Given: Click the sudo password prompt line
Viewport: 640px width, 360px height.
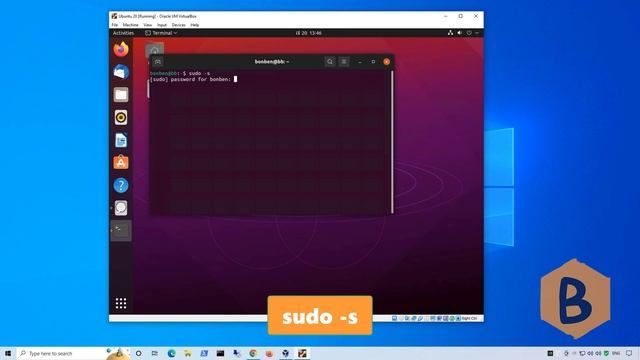Looking at the screenshot, I should [x=193, y=80].
